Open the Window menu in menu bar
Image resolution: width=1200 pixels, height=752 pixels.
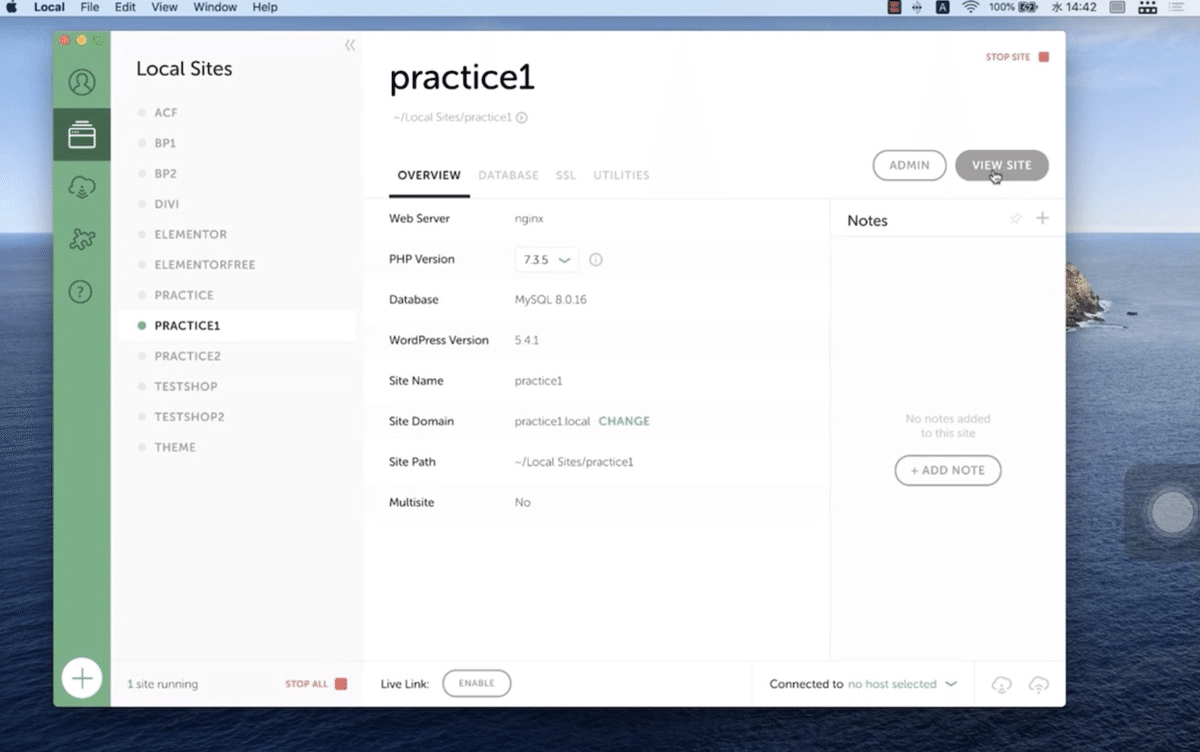tap(215, 7)
